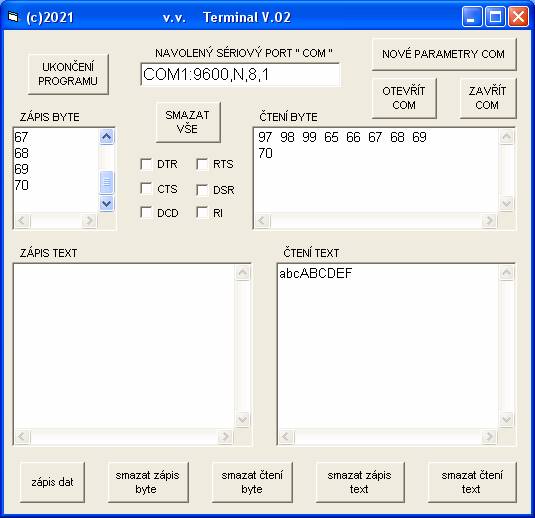
Task: Click smazat čtení text button
Action: (472, 482)
